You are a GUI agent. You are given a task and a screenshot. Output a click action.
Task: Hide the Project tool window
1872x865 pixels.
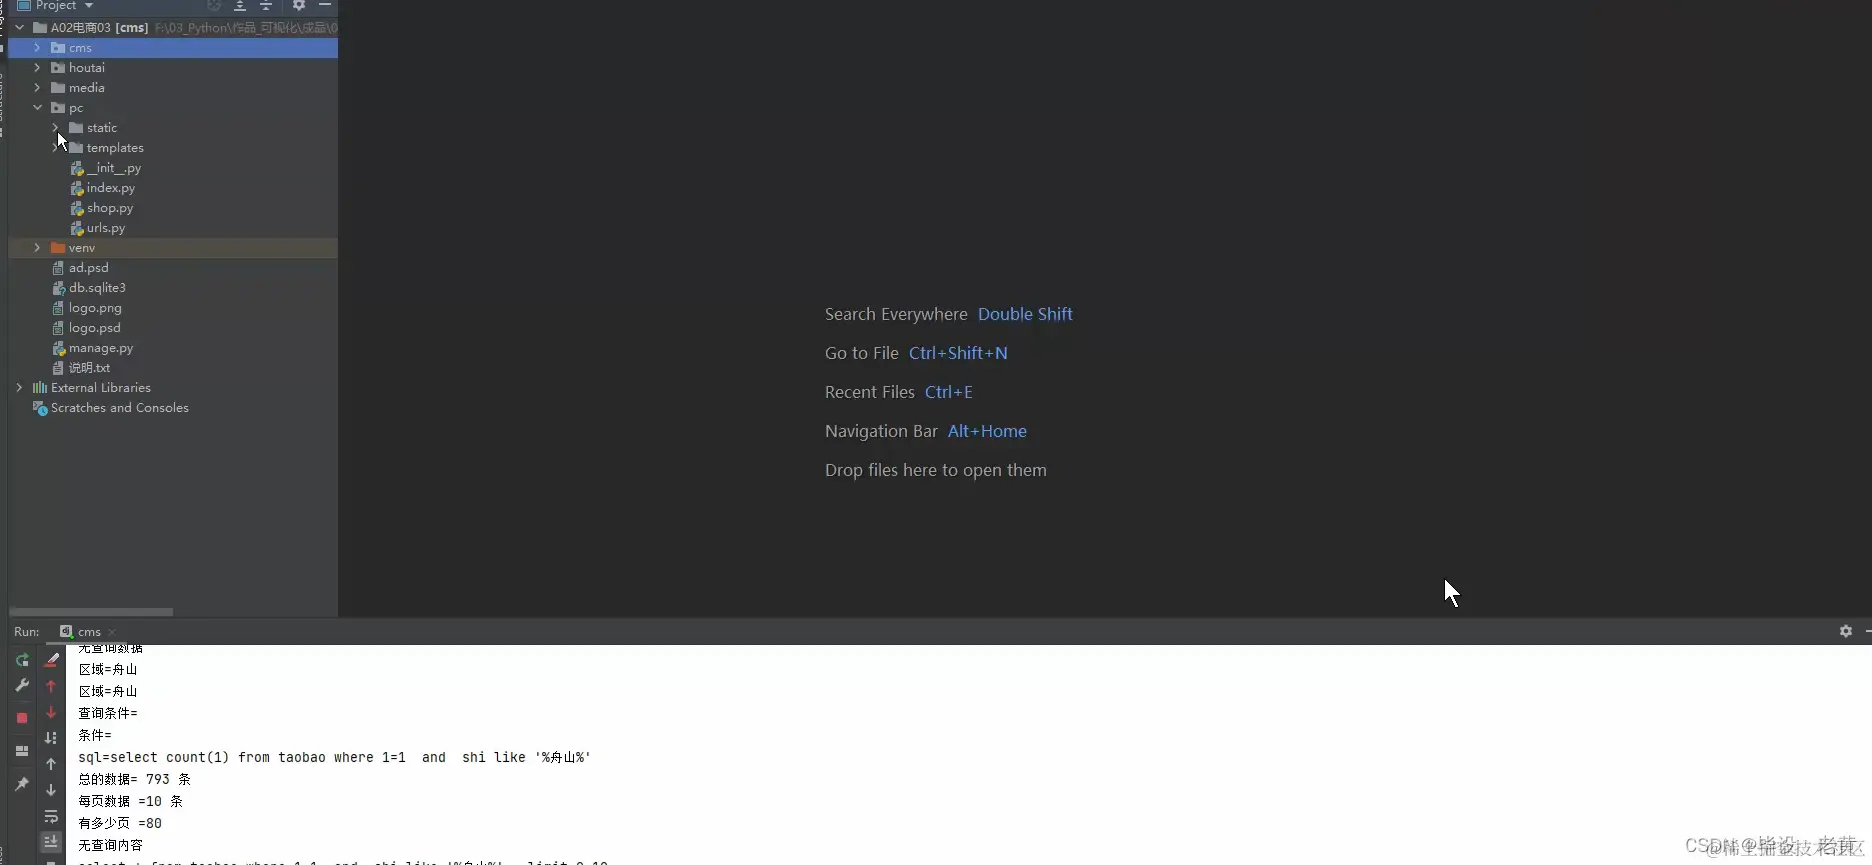point(325,6)
